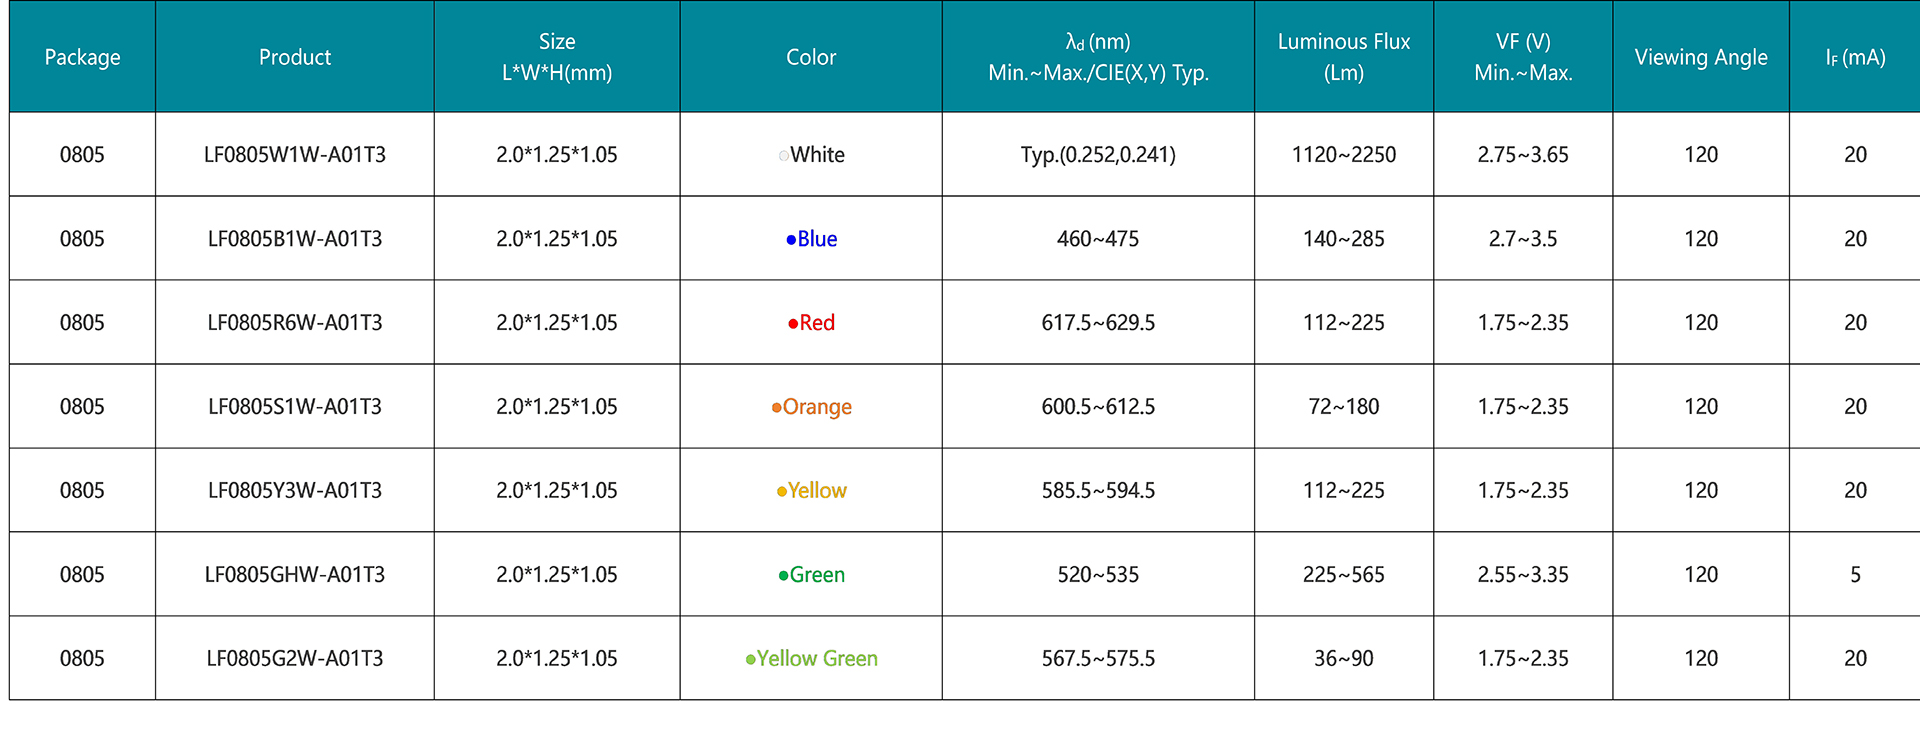
Task: Click the Package column header
Action: point(82,57)
